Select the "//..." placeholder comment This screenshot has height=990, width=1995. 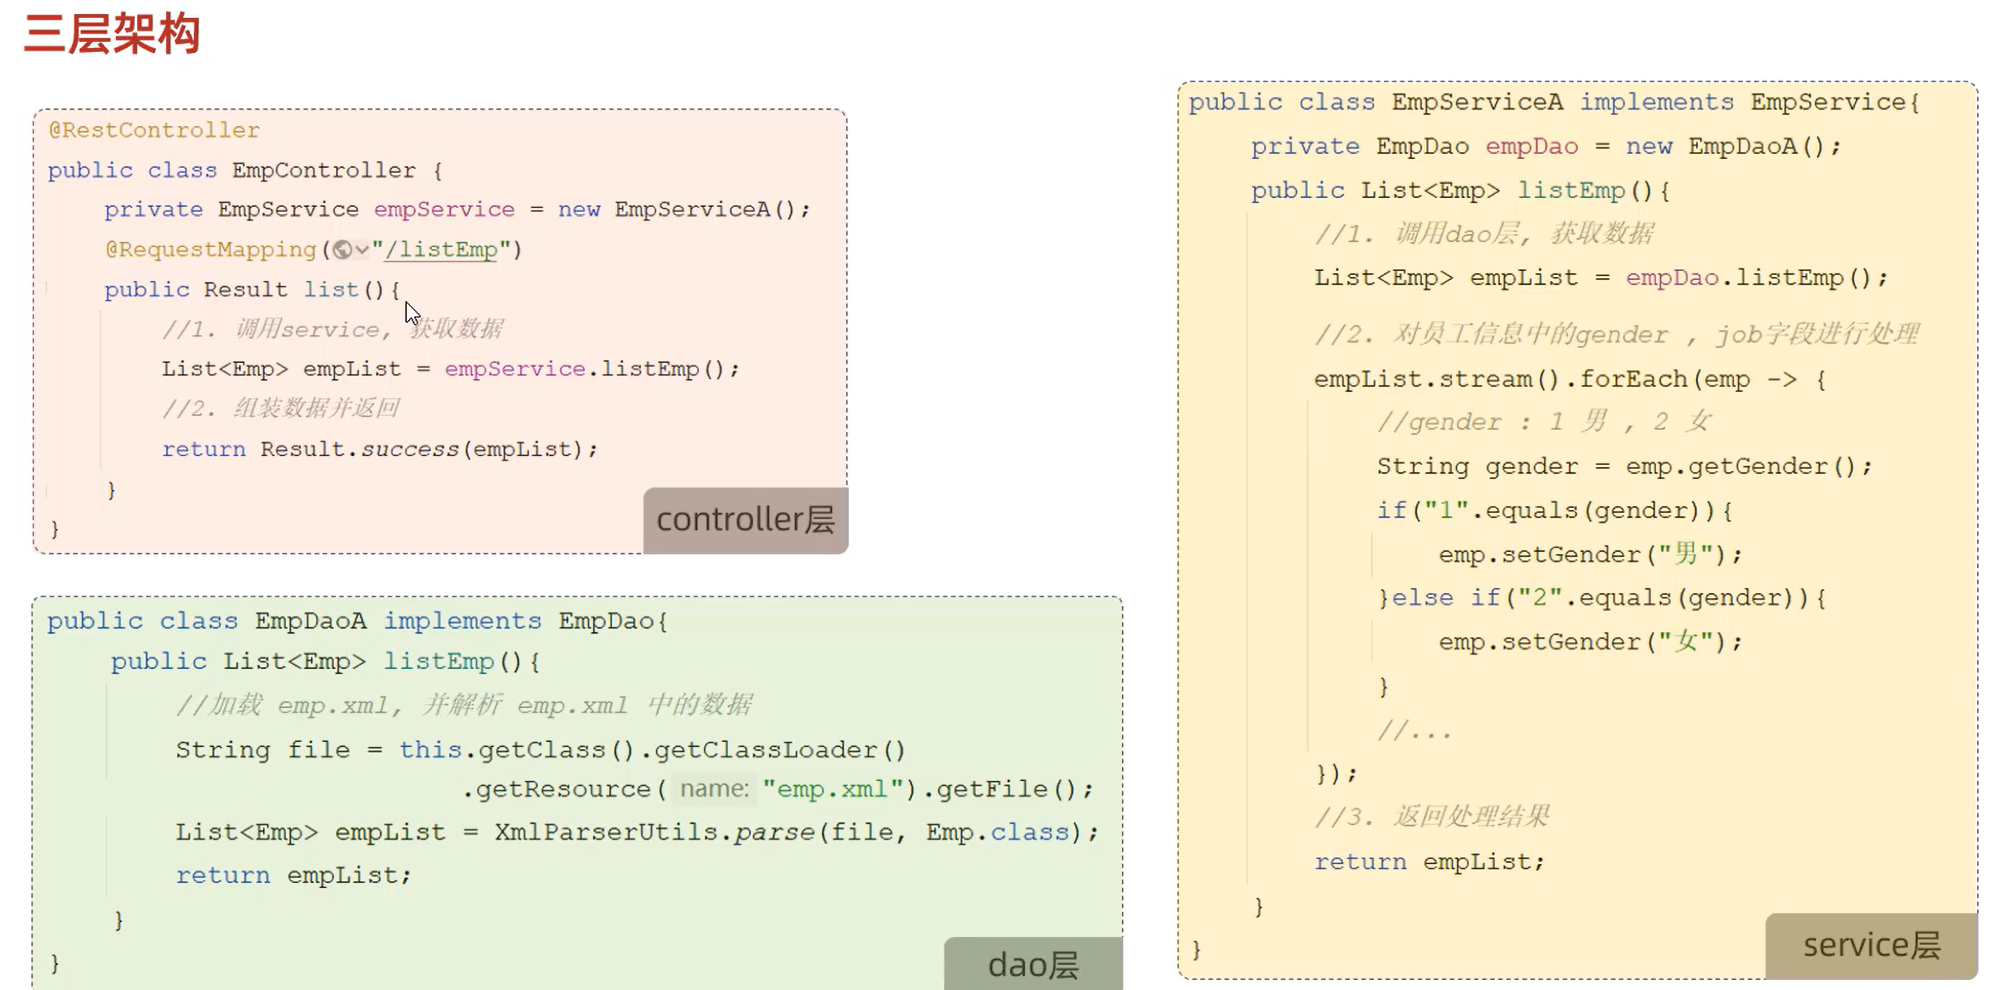1414,731
